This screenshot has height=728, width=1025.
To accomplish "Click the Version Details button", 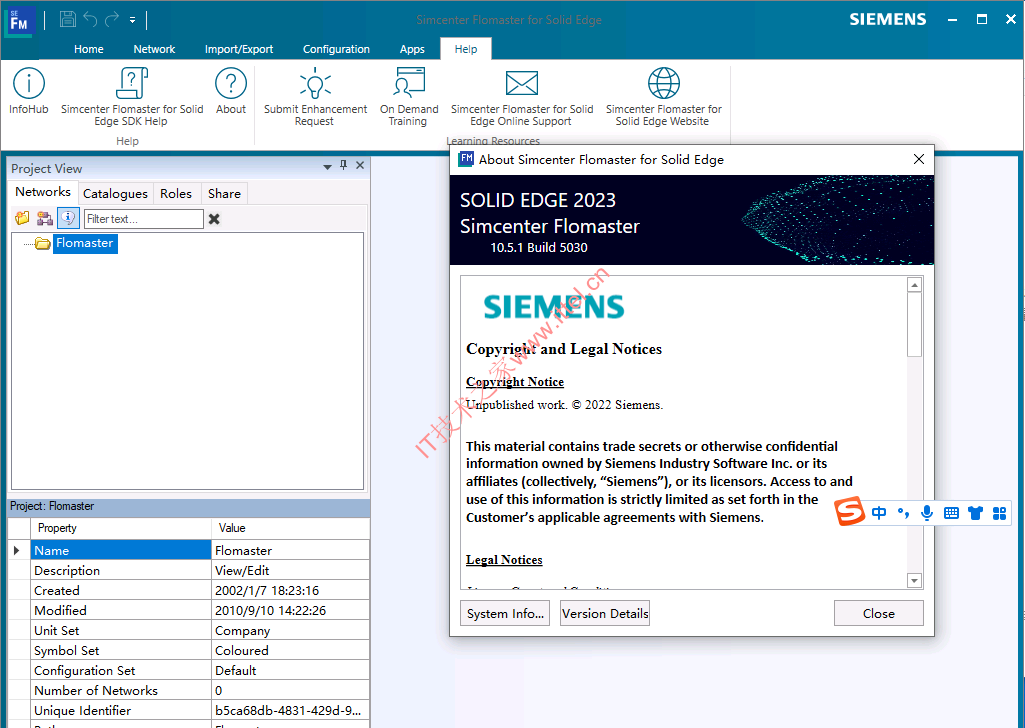I will click(x=605, y=614).
